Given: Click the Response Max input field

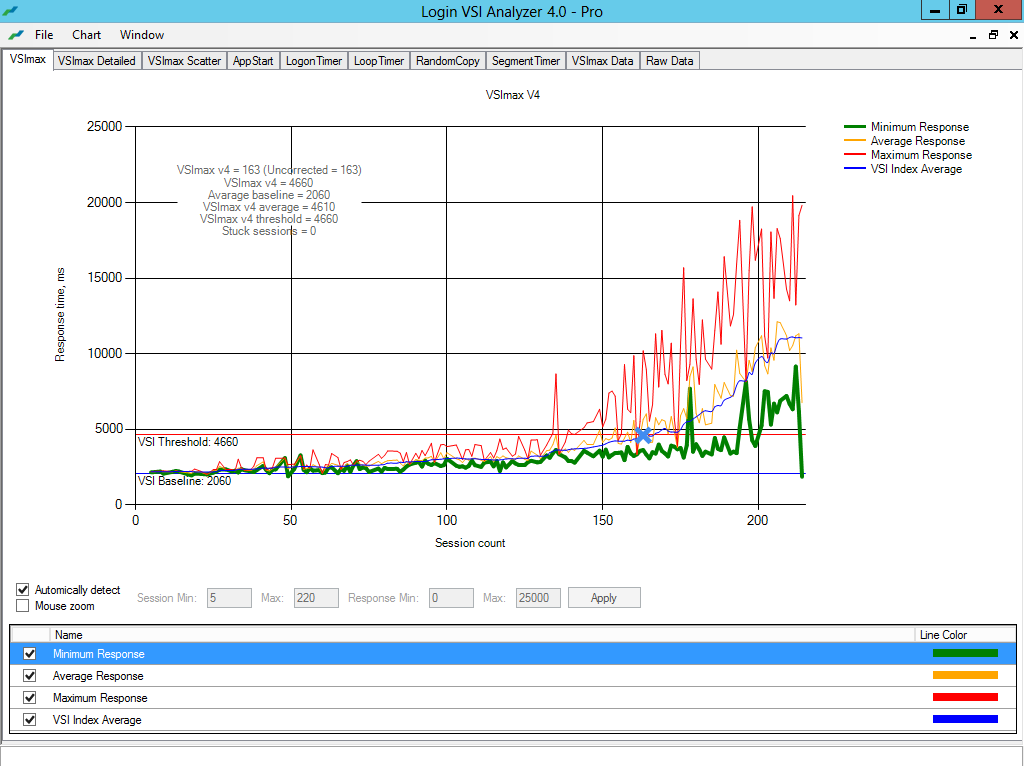Looking at the screenshot, I should 538,598.
